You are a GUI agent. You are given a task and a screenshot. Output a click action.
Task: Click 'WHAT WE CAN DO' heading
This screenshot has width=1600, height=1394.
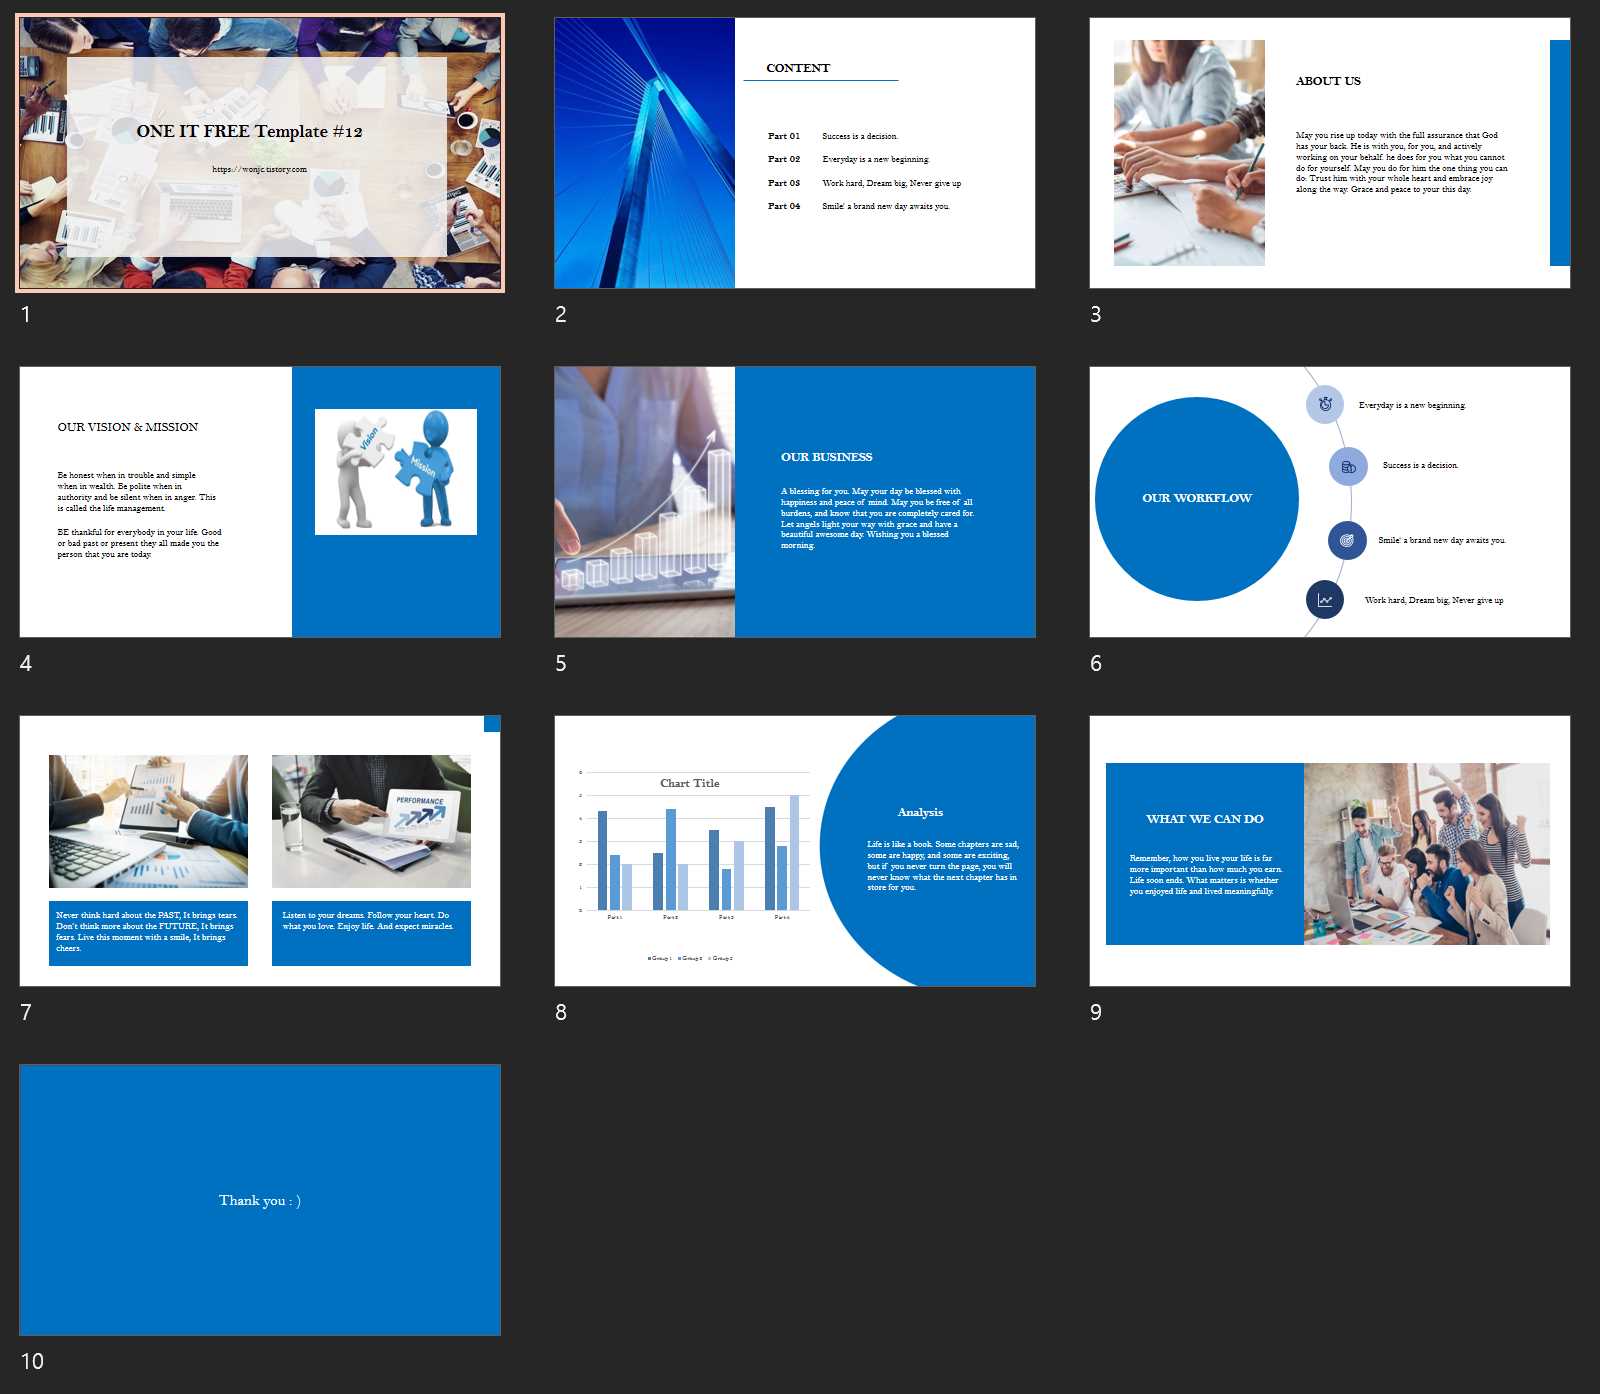click(x=1205, y=819)
